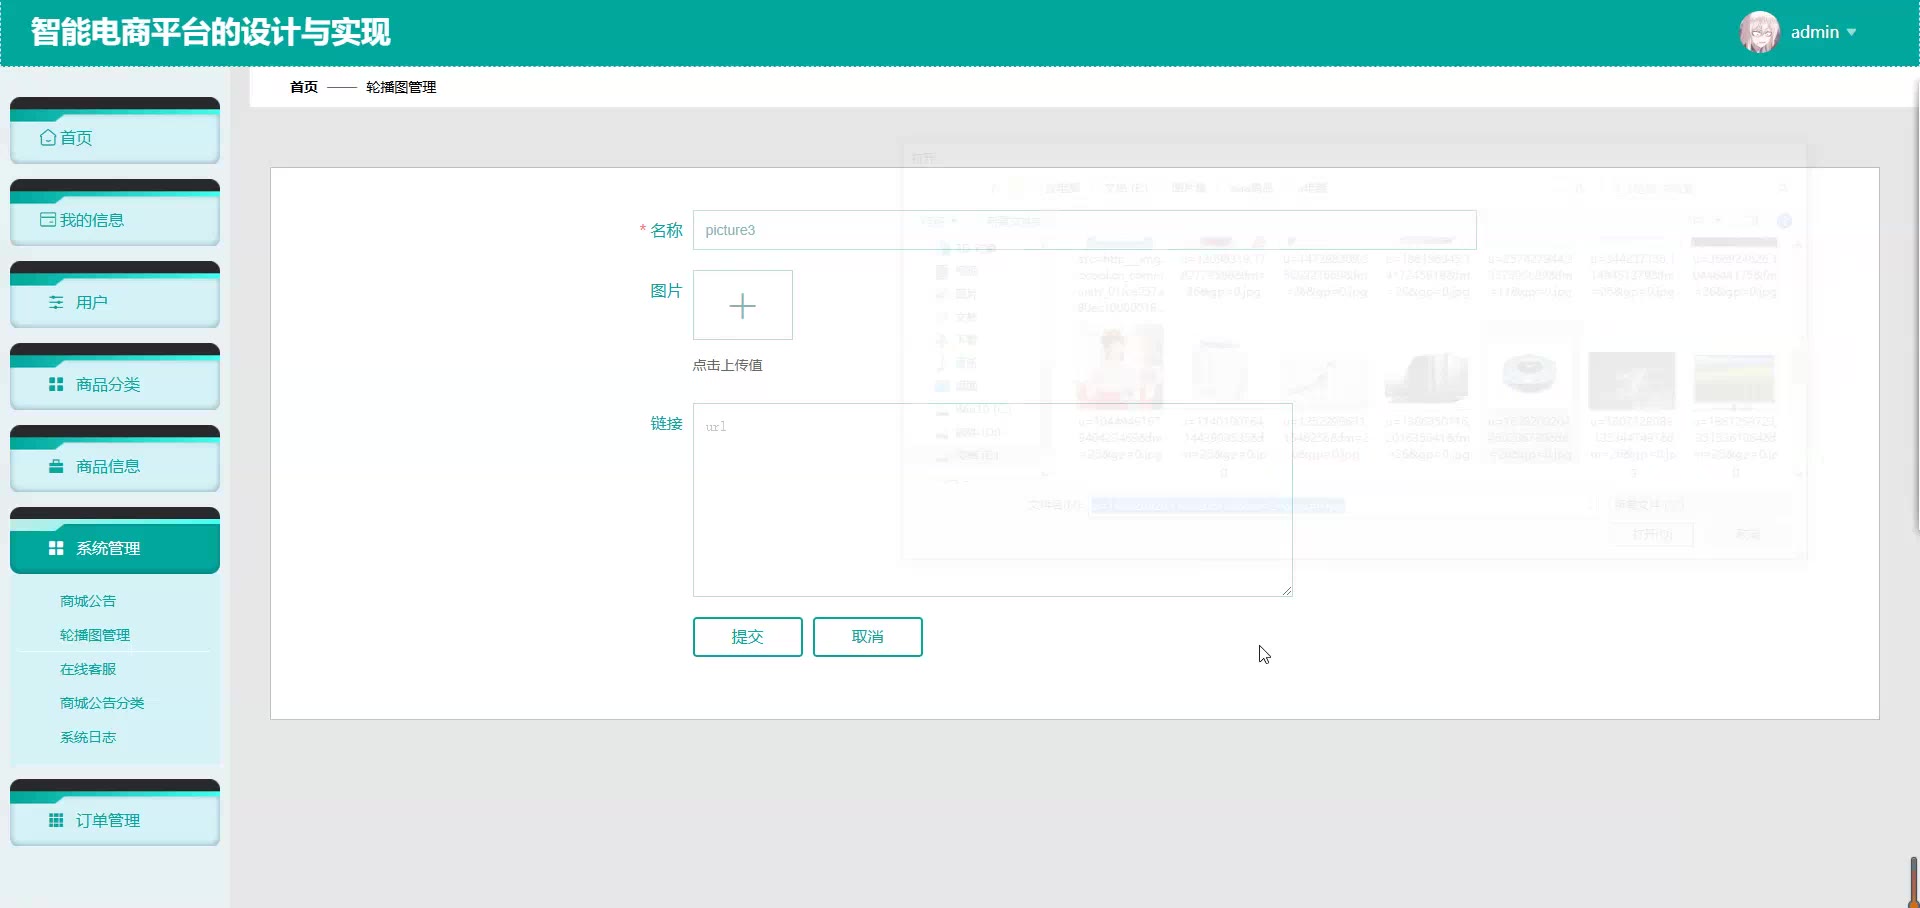The height and width of the screenshot is (908, 1920).
Task: Click the plus icon to upload picture
Action: pyautogui.click(x=742, y=306)
